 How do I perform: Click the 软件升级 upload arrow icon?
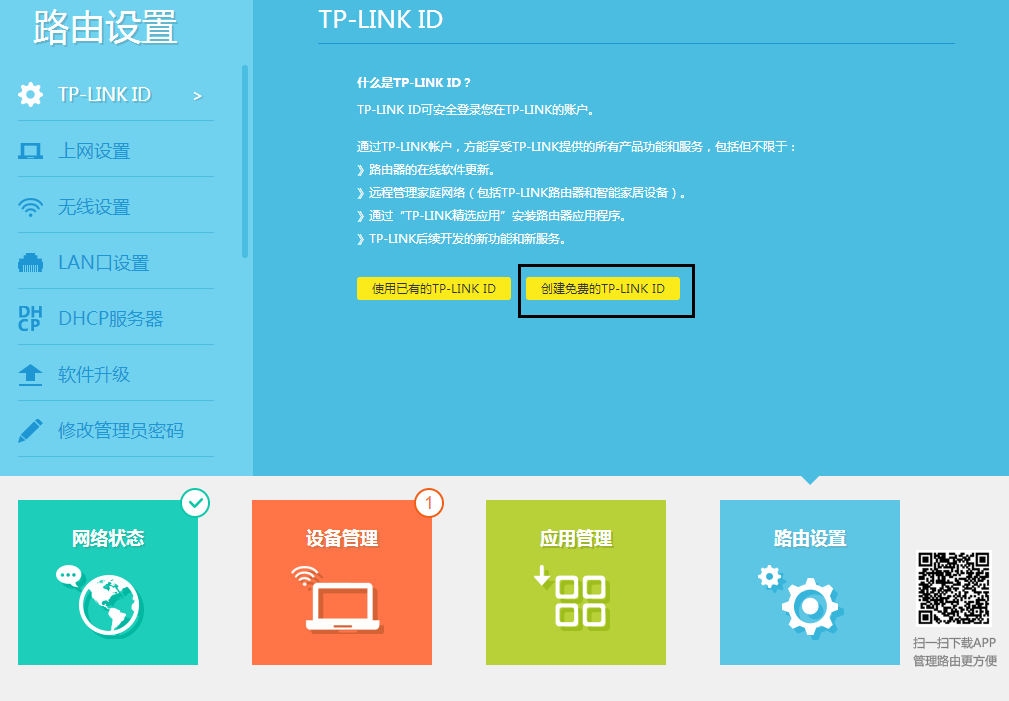(x=31, y=373)
